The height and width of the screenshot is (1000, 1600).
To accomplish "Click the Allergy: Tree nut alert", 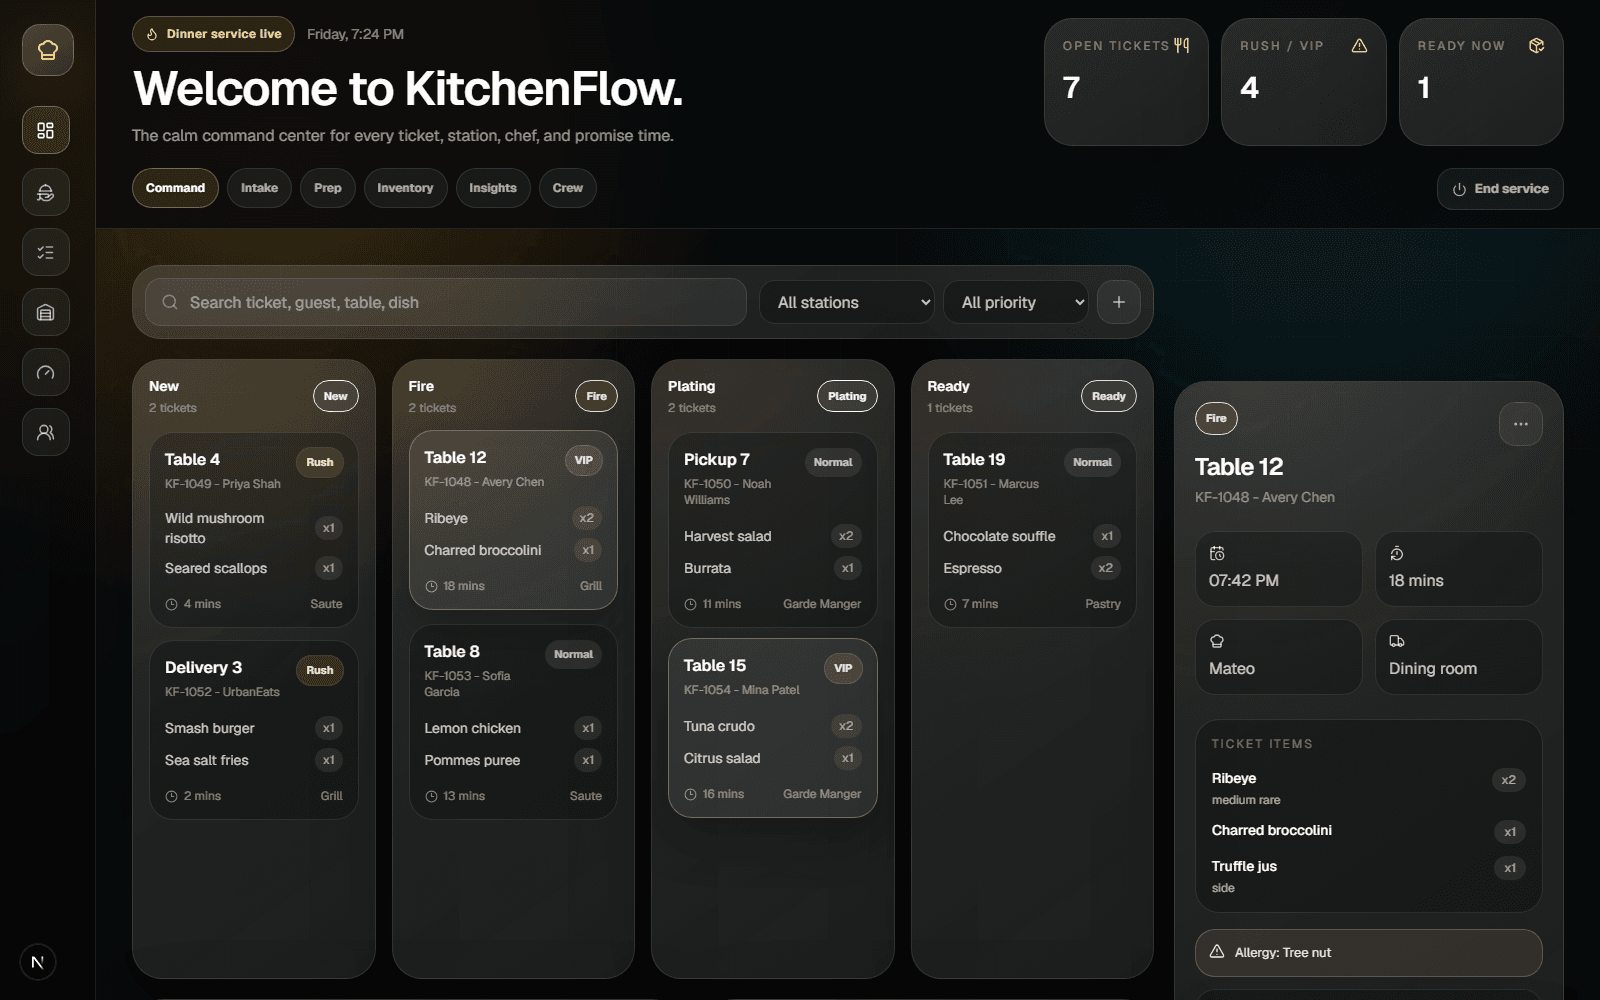I will (1368, 953).
